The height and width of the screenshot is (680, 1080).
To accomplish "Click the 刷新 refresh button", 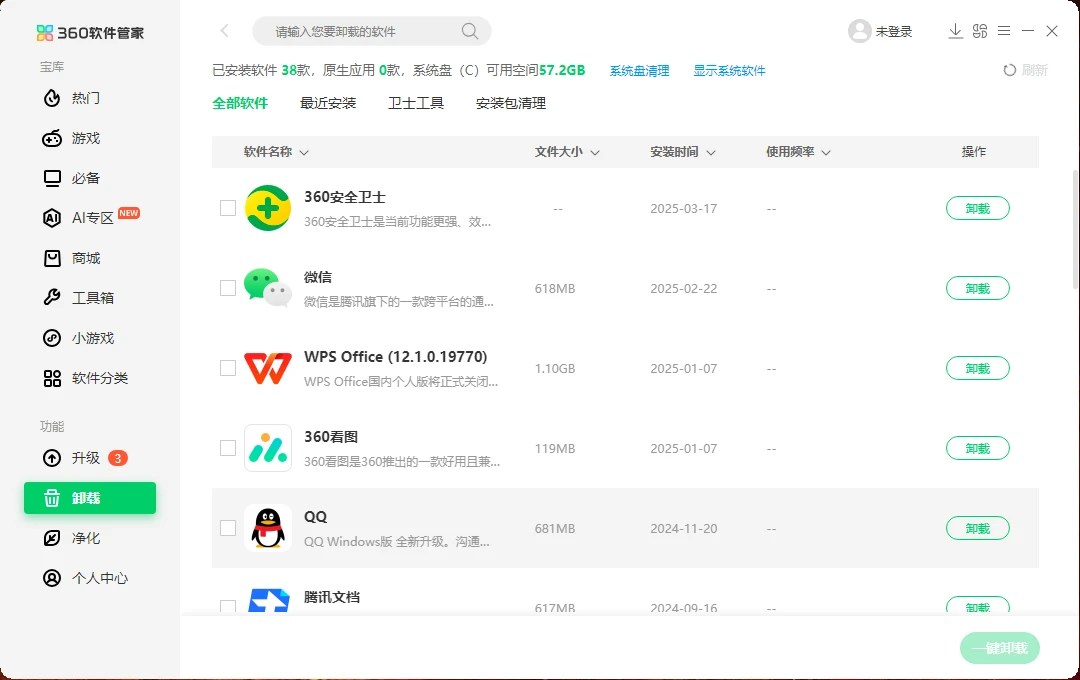I will tap(1026, 70).
